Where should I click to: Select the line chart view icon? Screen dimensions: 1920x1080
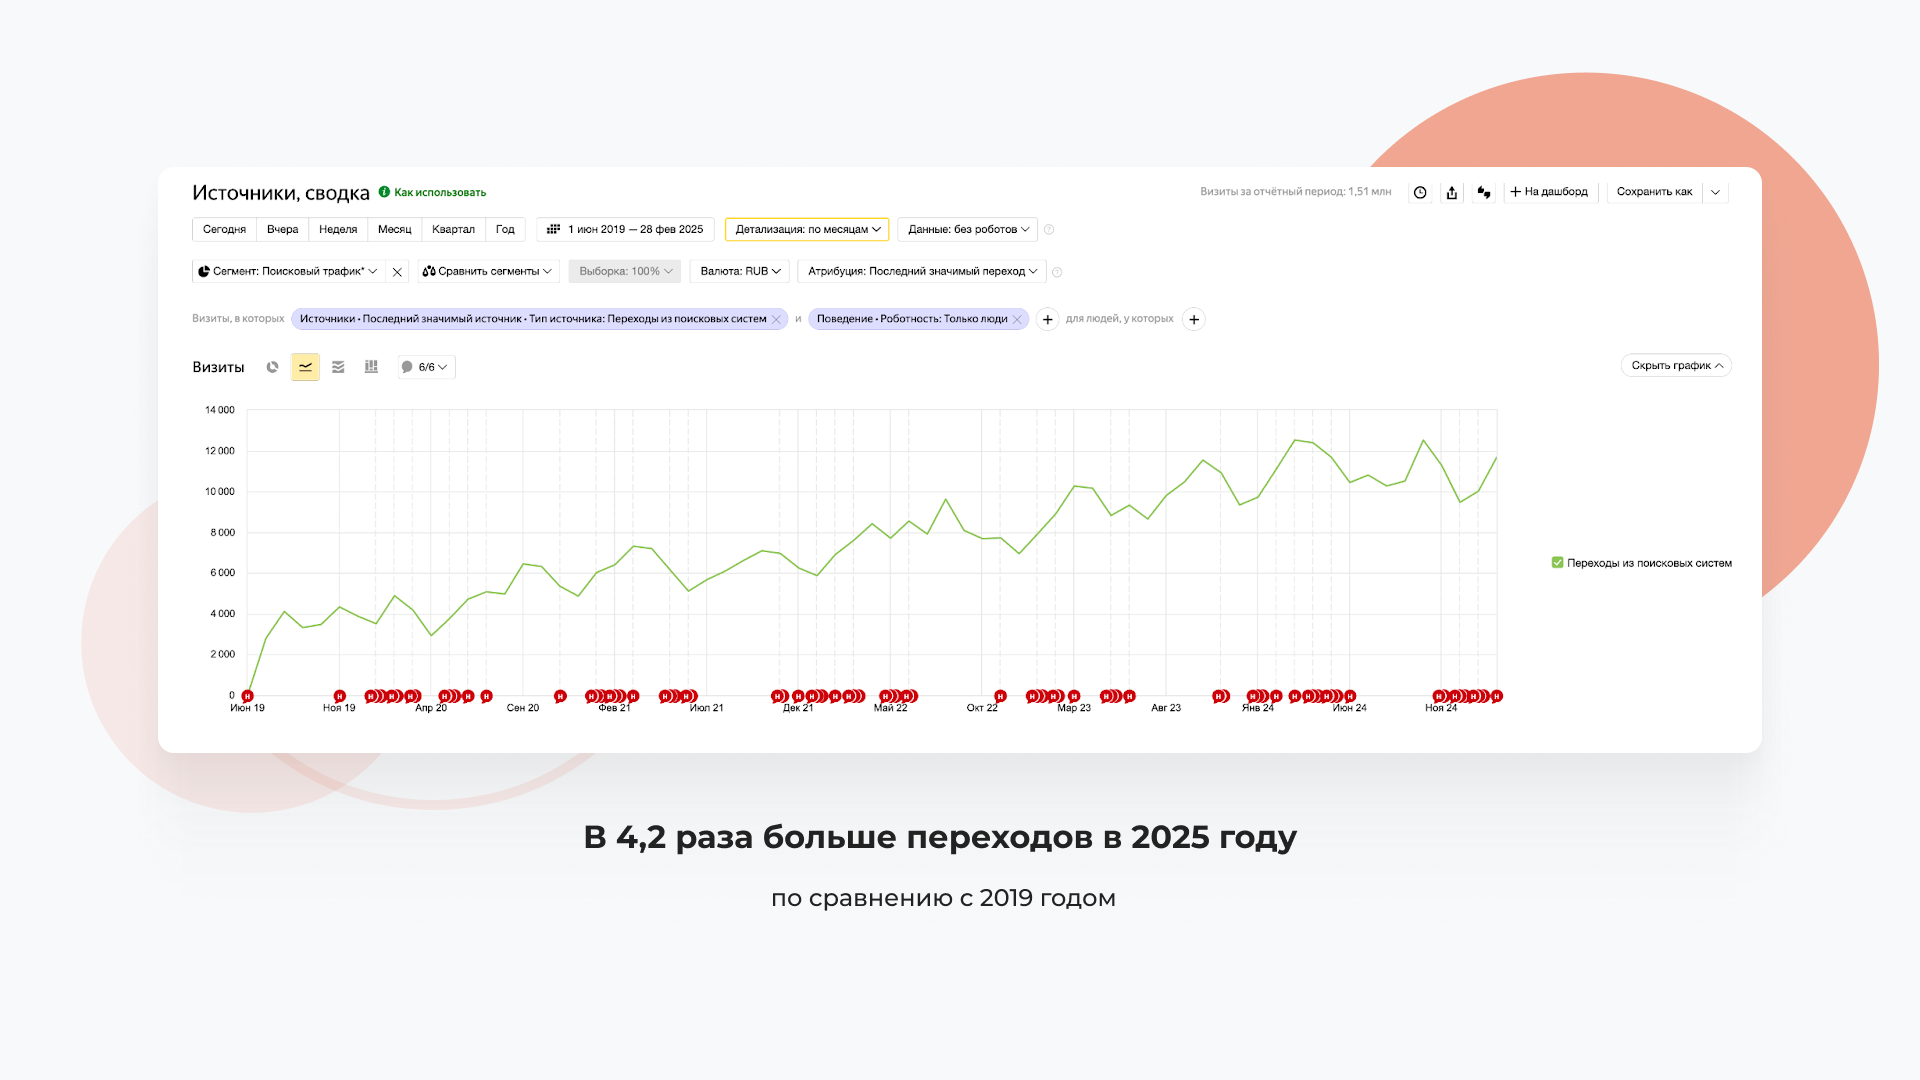coord(305,367)
